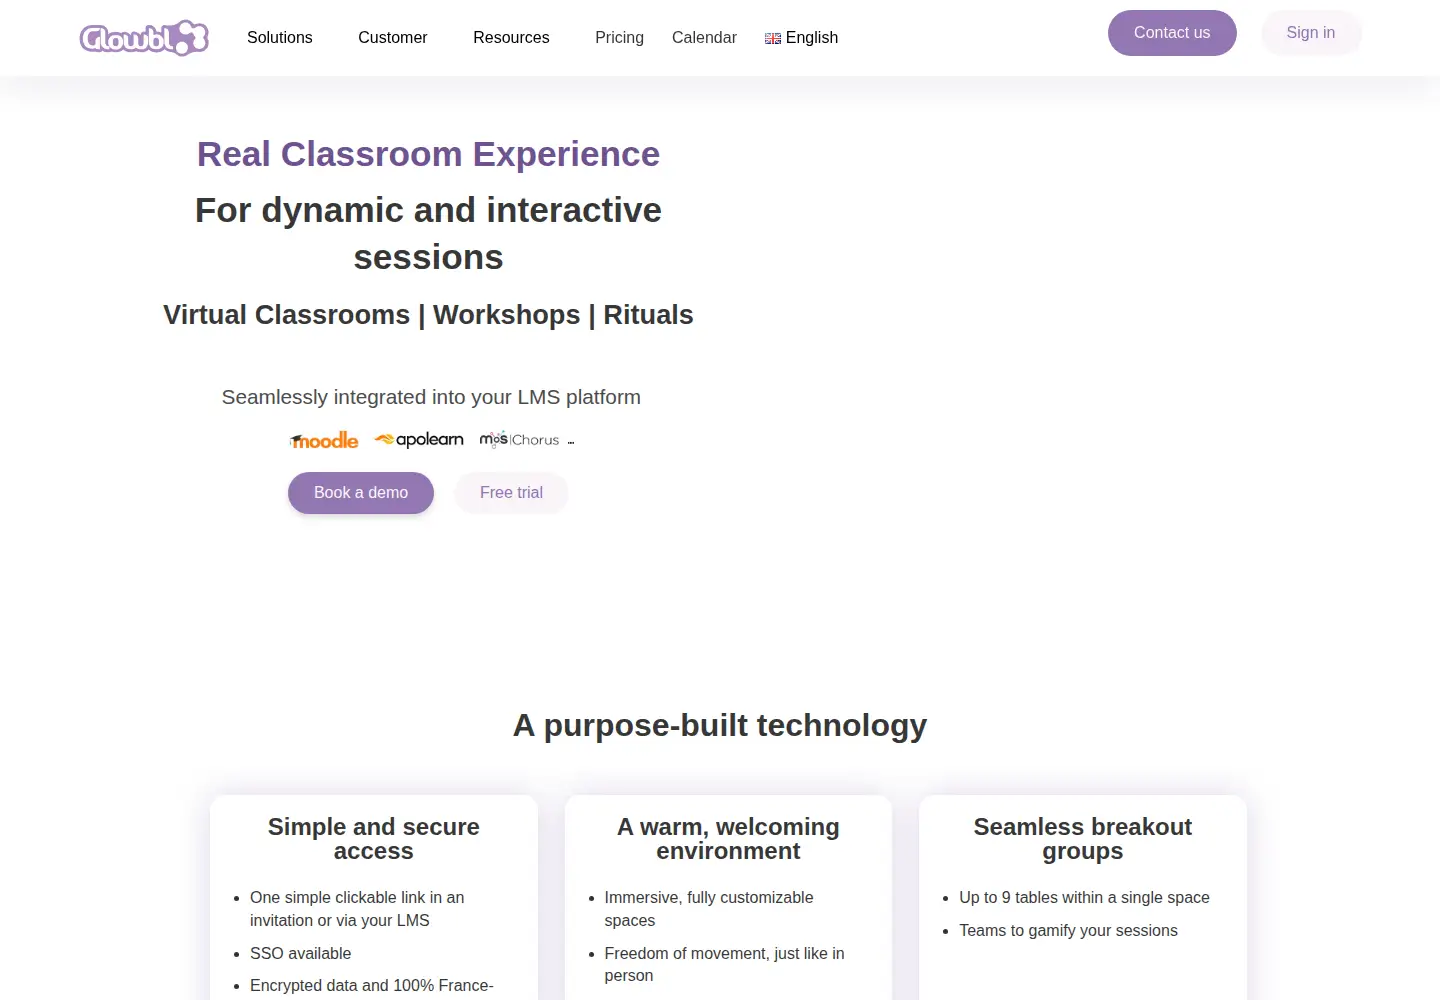
Task: Click the Sign in button
Action: pyautogui.click(x=1311, y=33)
